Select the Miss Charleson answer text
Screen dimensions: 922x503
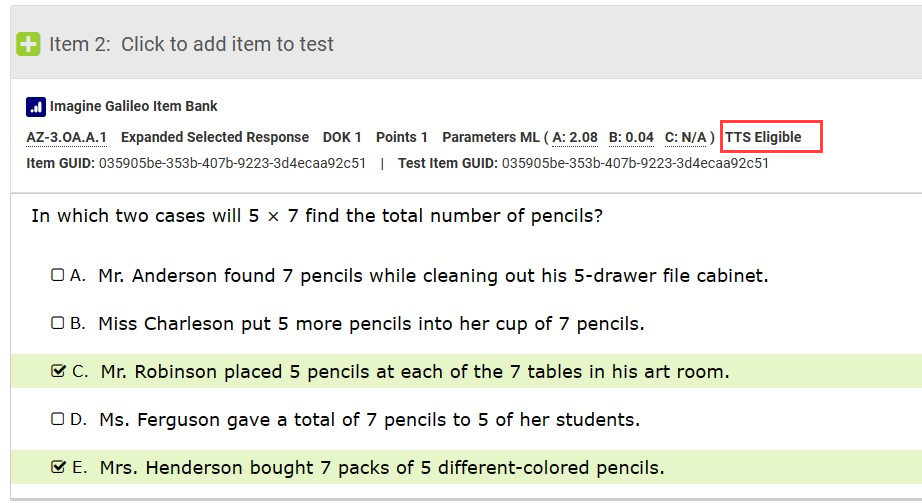point(371,324)
